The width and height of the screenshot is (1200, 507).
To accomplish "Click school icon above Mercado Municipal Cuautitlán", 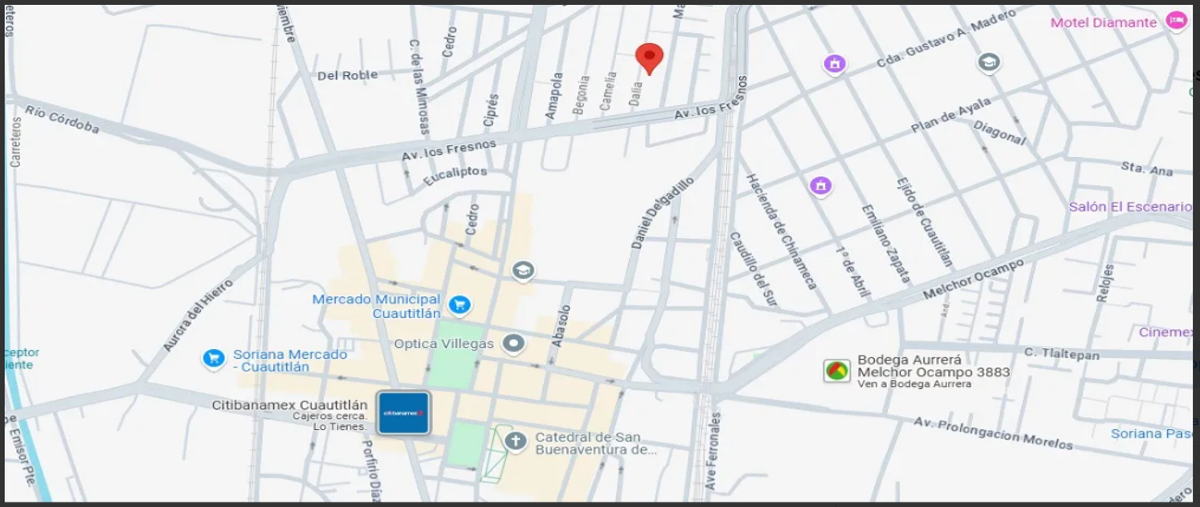I will click(x=522, y=270).
